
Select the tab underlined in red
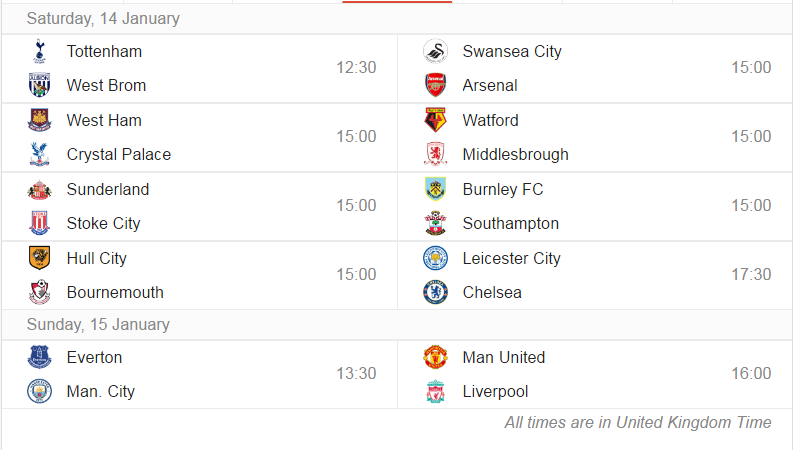click(397, 2)
